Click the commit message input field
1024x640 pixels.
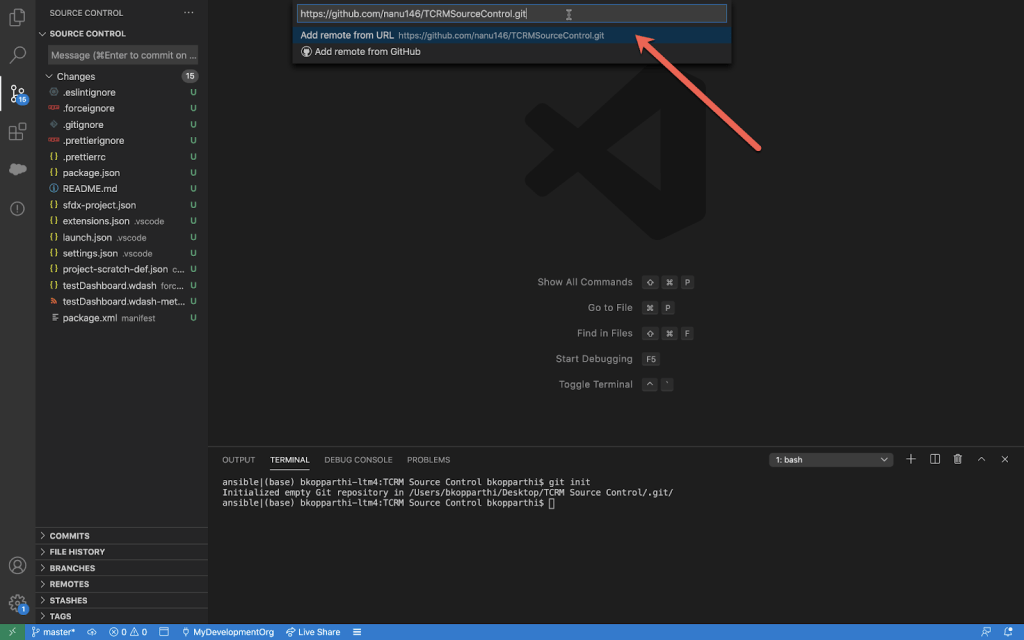coord(119,55)
